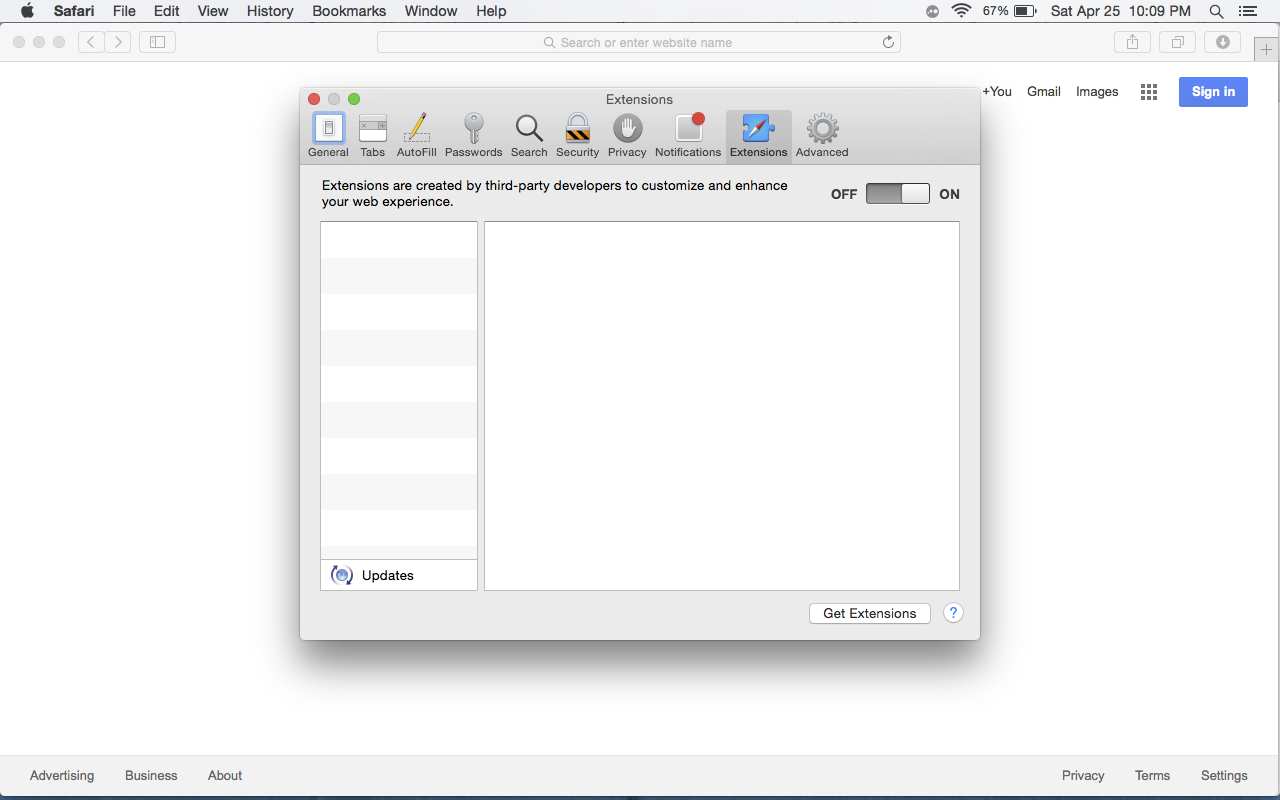
Task: Toggle the extensions OFF/ON switch
Action: coord(898,194)
